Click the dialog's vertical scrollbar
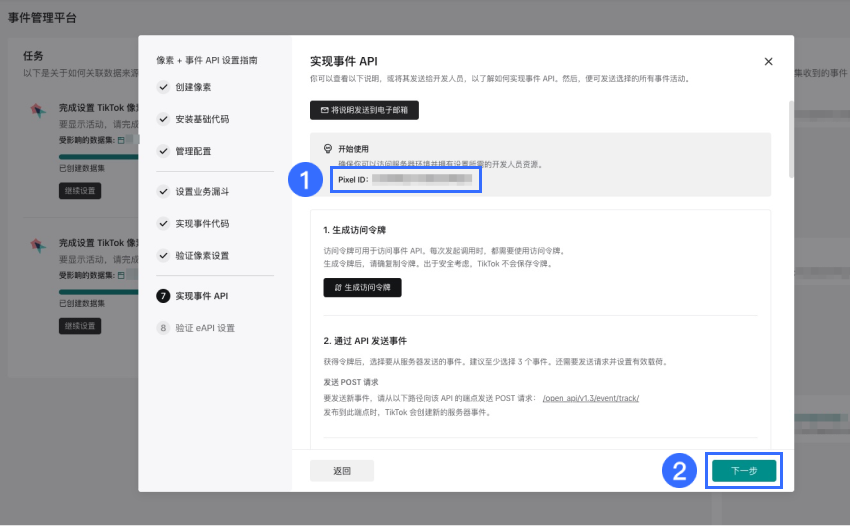This screenshot has height=526, width=850. [791, 139]
